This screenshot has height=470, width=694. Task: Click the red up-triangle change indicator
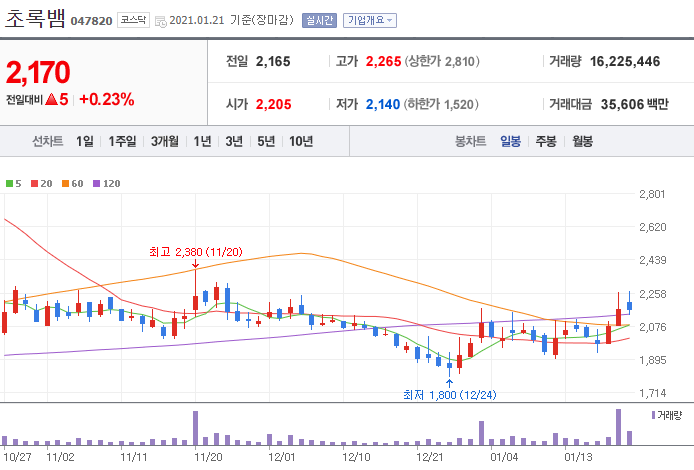[x=51, y=99]
